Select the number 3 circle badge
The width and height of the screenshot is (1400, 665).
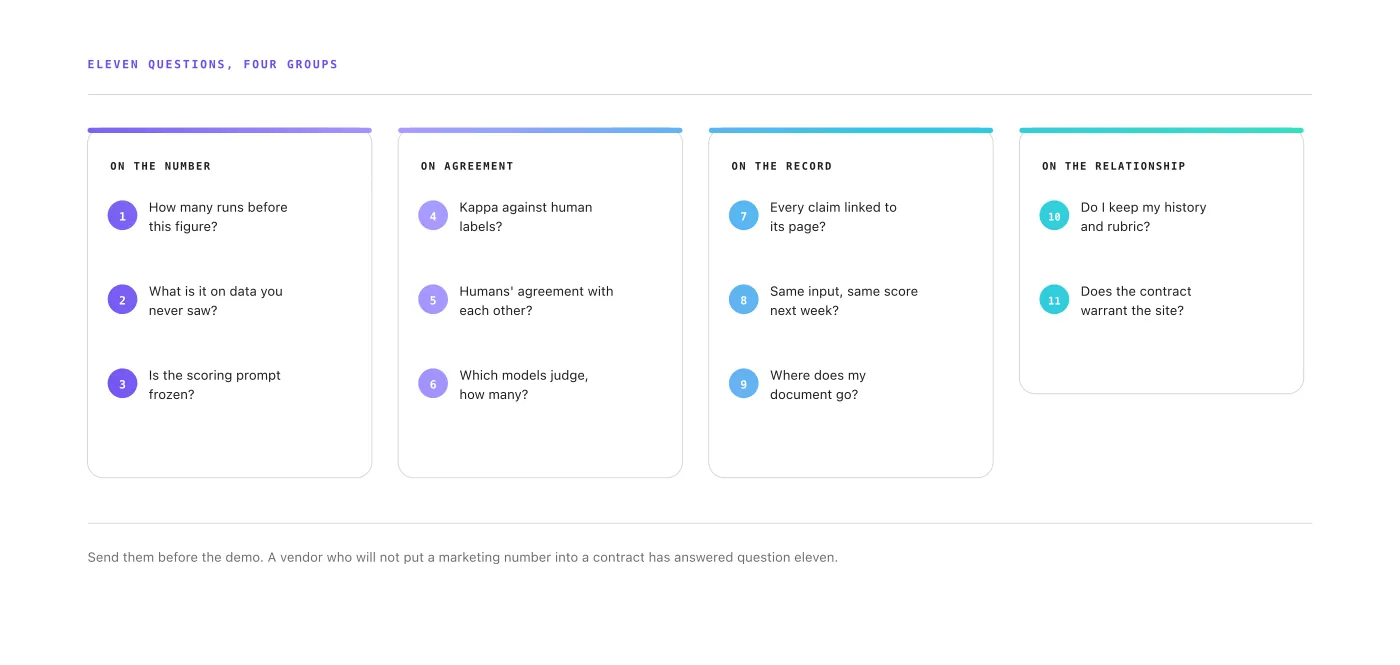point(123,383)
